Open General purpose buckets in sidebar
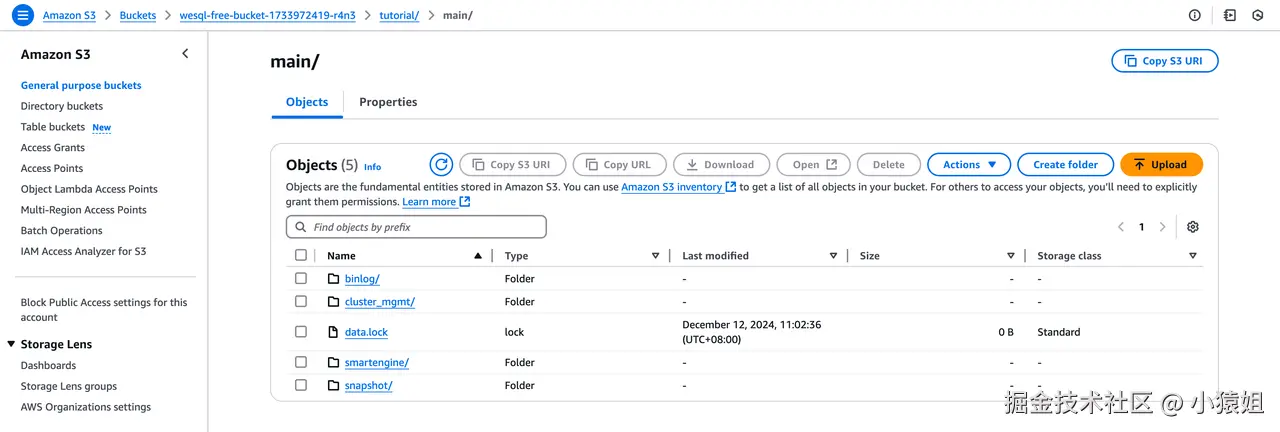 tap(81, 85)
